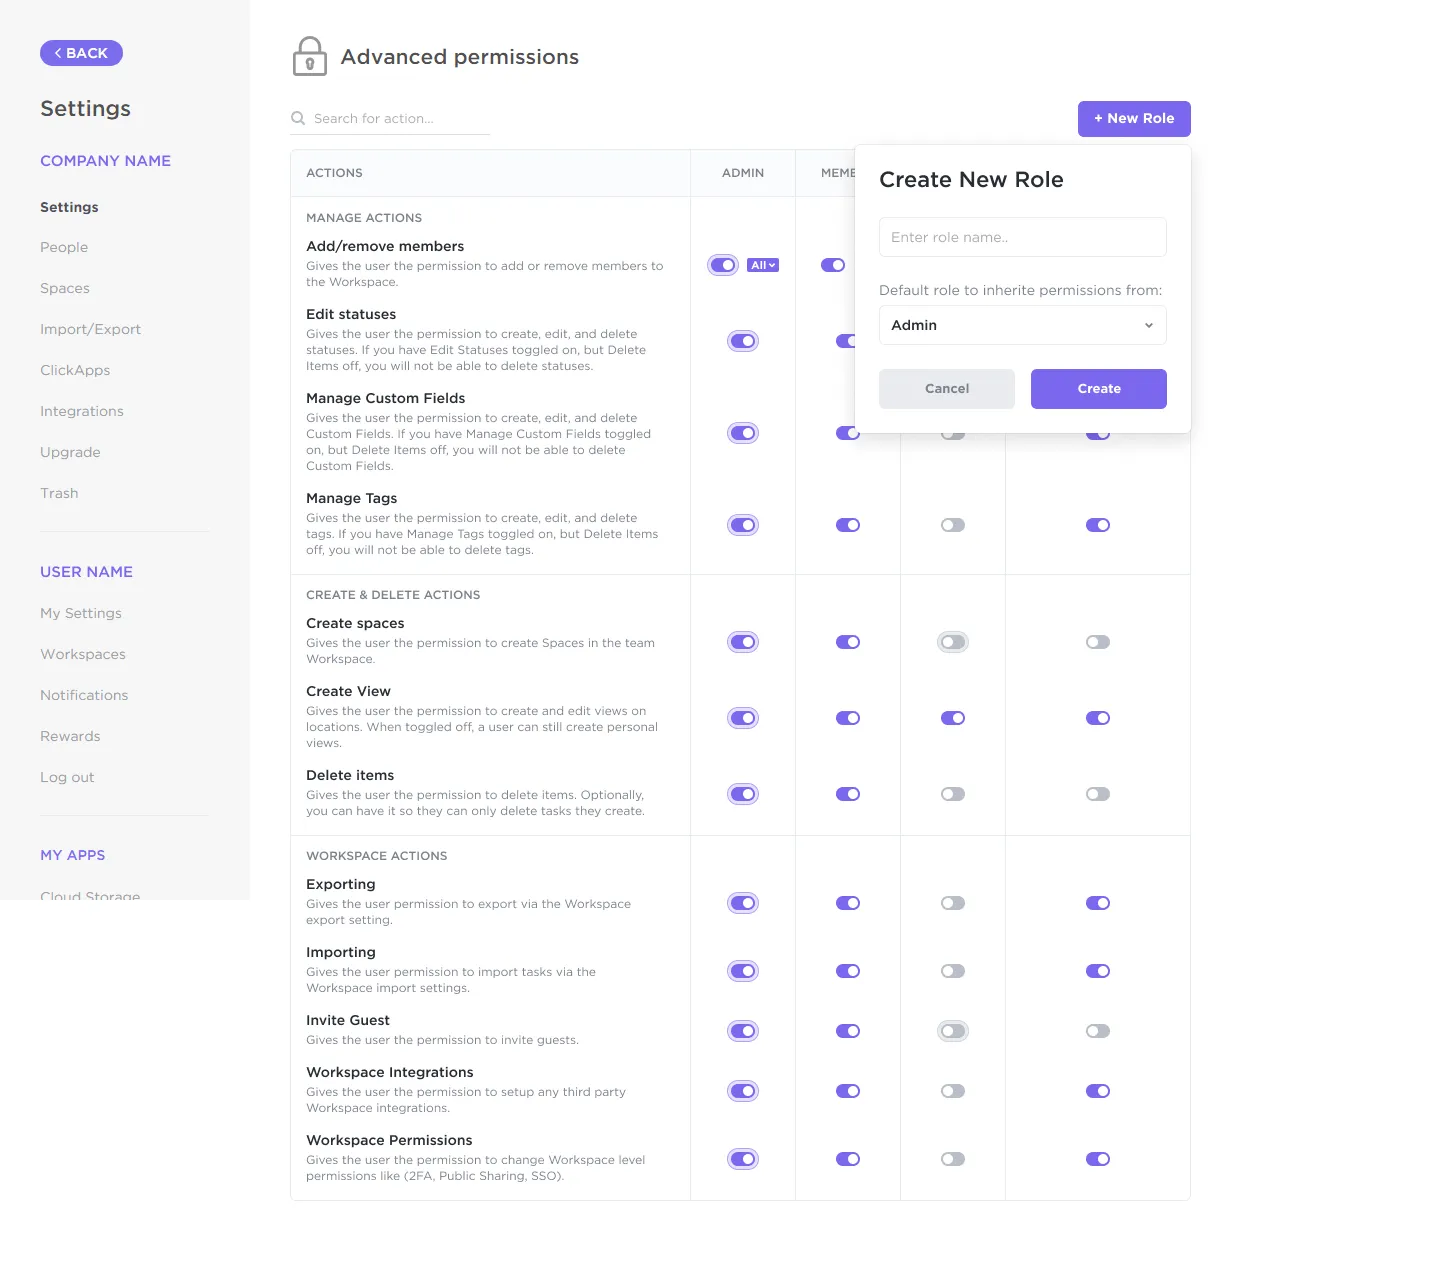Toggle Member switch for Create spaces

pyautogui.click(x=848, y=642)
